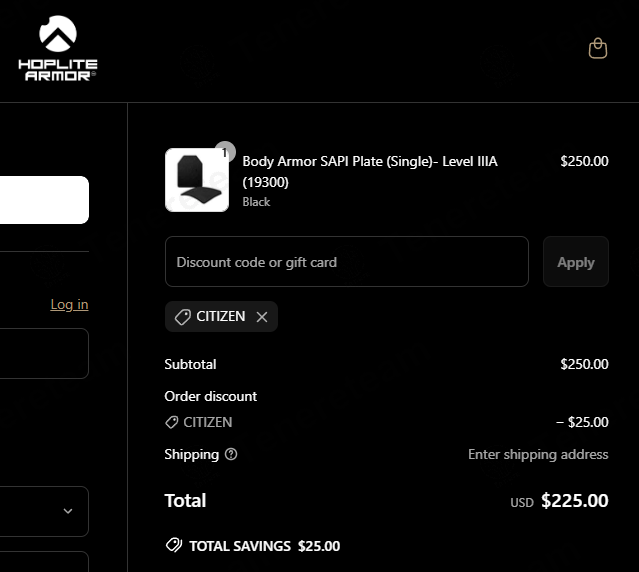Viewport: 639px width, 572px height.
Task: Click the quantity badge on the product image
Action: 225,153
